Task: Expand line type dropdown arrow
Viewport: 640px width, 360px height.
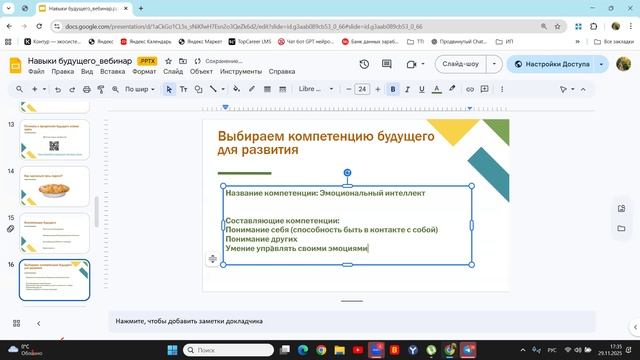Action: click(223, 89)
